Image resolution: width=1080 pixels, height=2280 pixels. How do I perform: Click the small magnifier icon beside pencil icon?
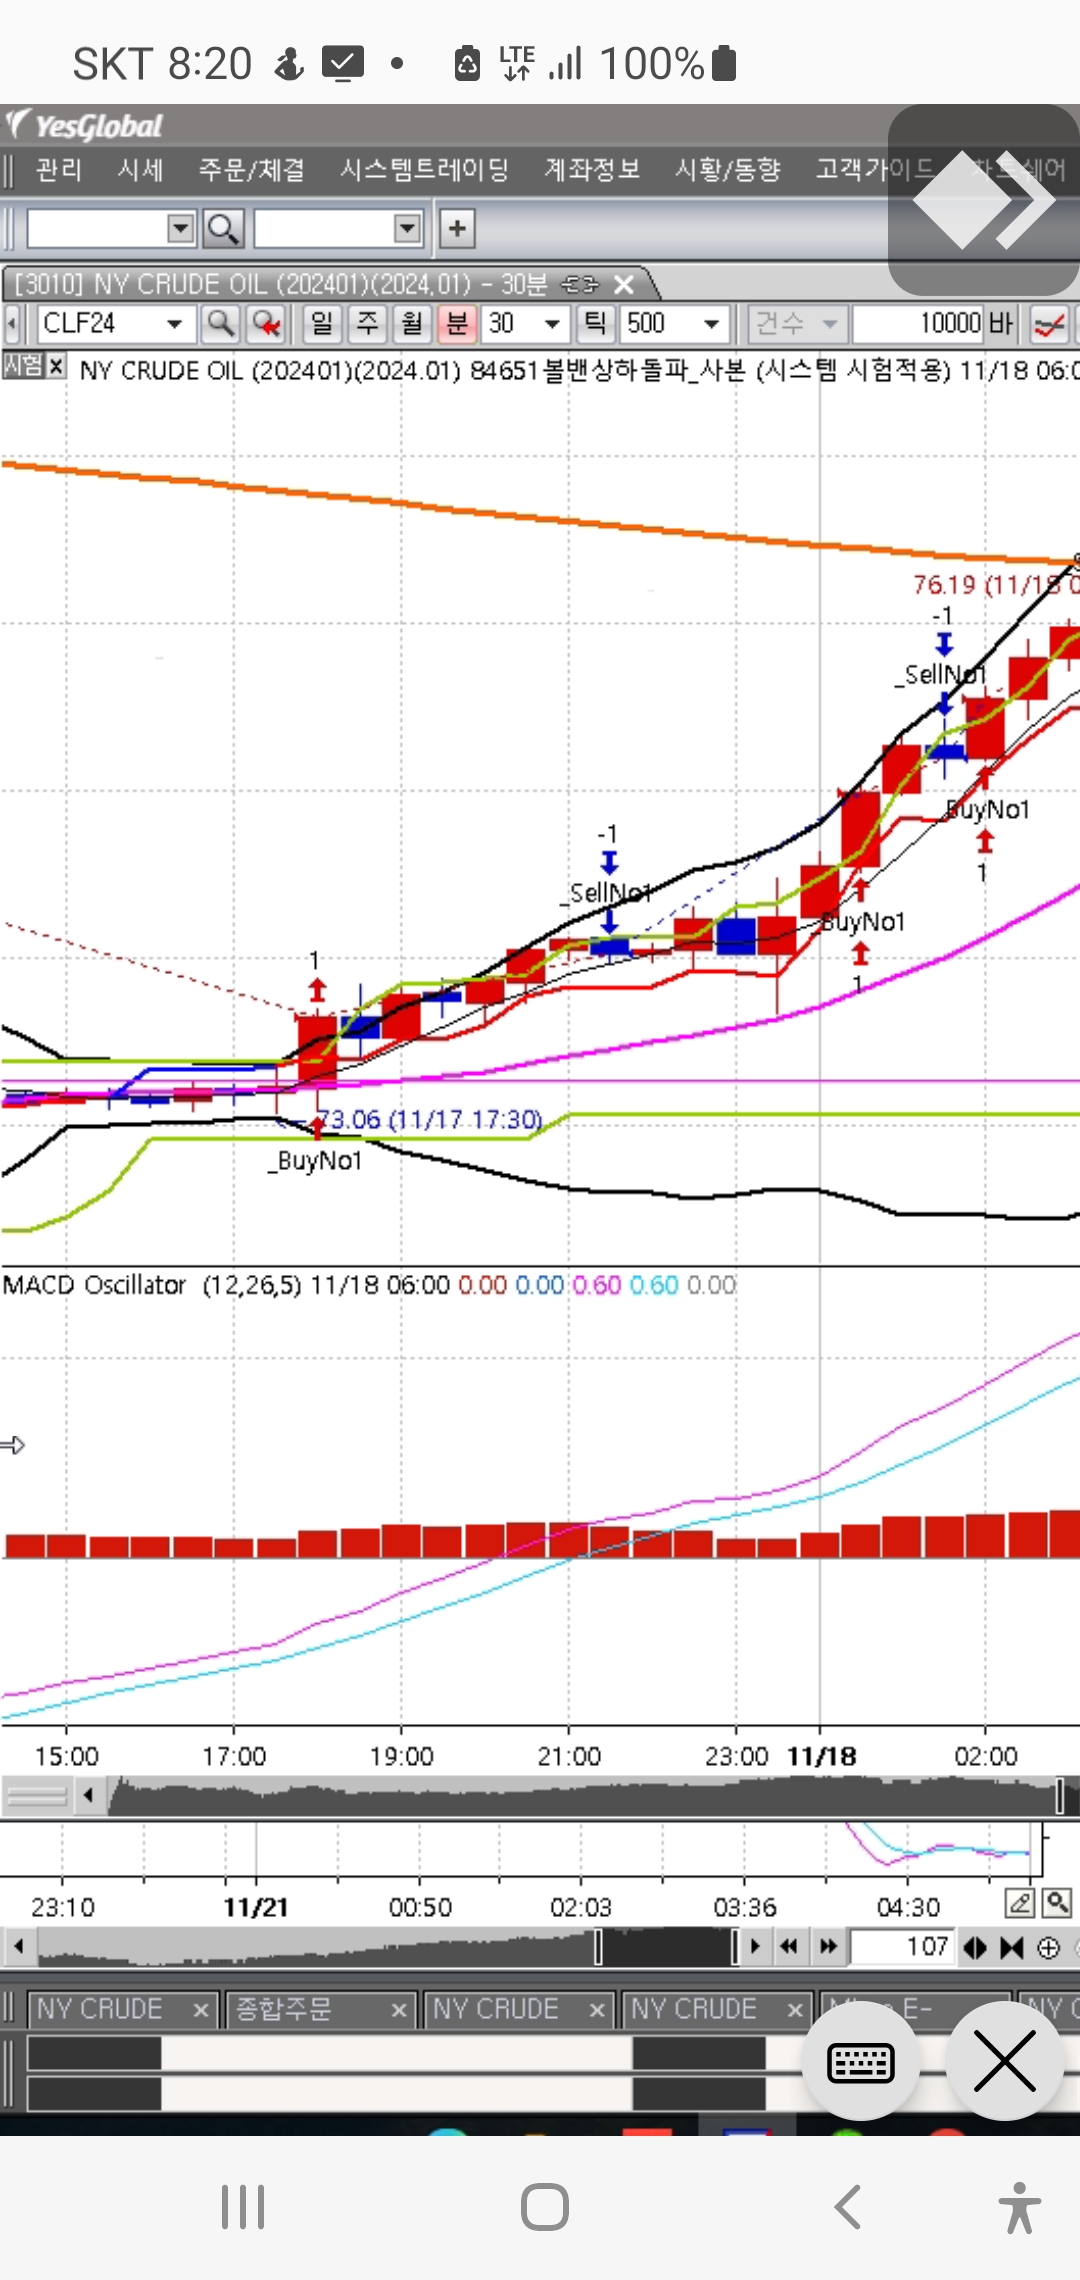pos(1057,1903)
